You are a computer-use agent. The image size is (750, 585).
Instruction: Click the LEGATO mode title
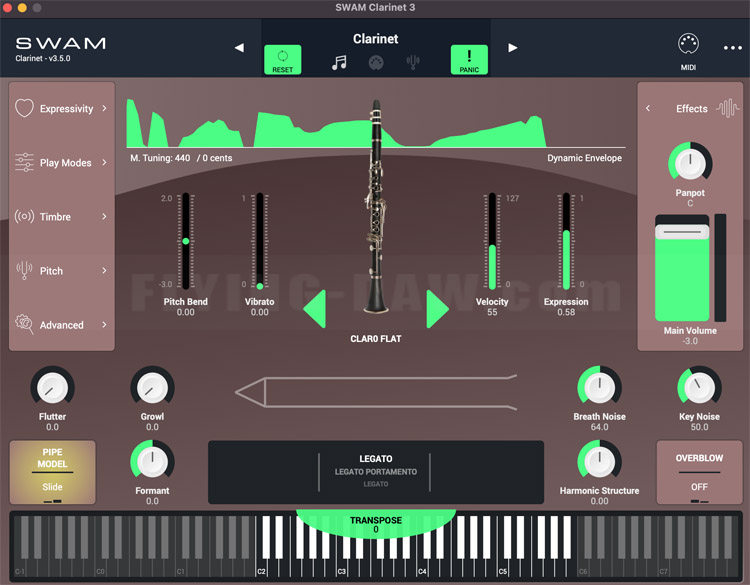(x=376, y=459)
